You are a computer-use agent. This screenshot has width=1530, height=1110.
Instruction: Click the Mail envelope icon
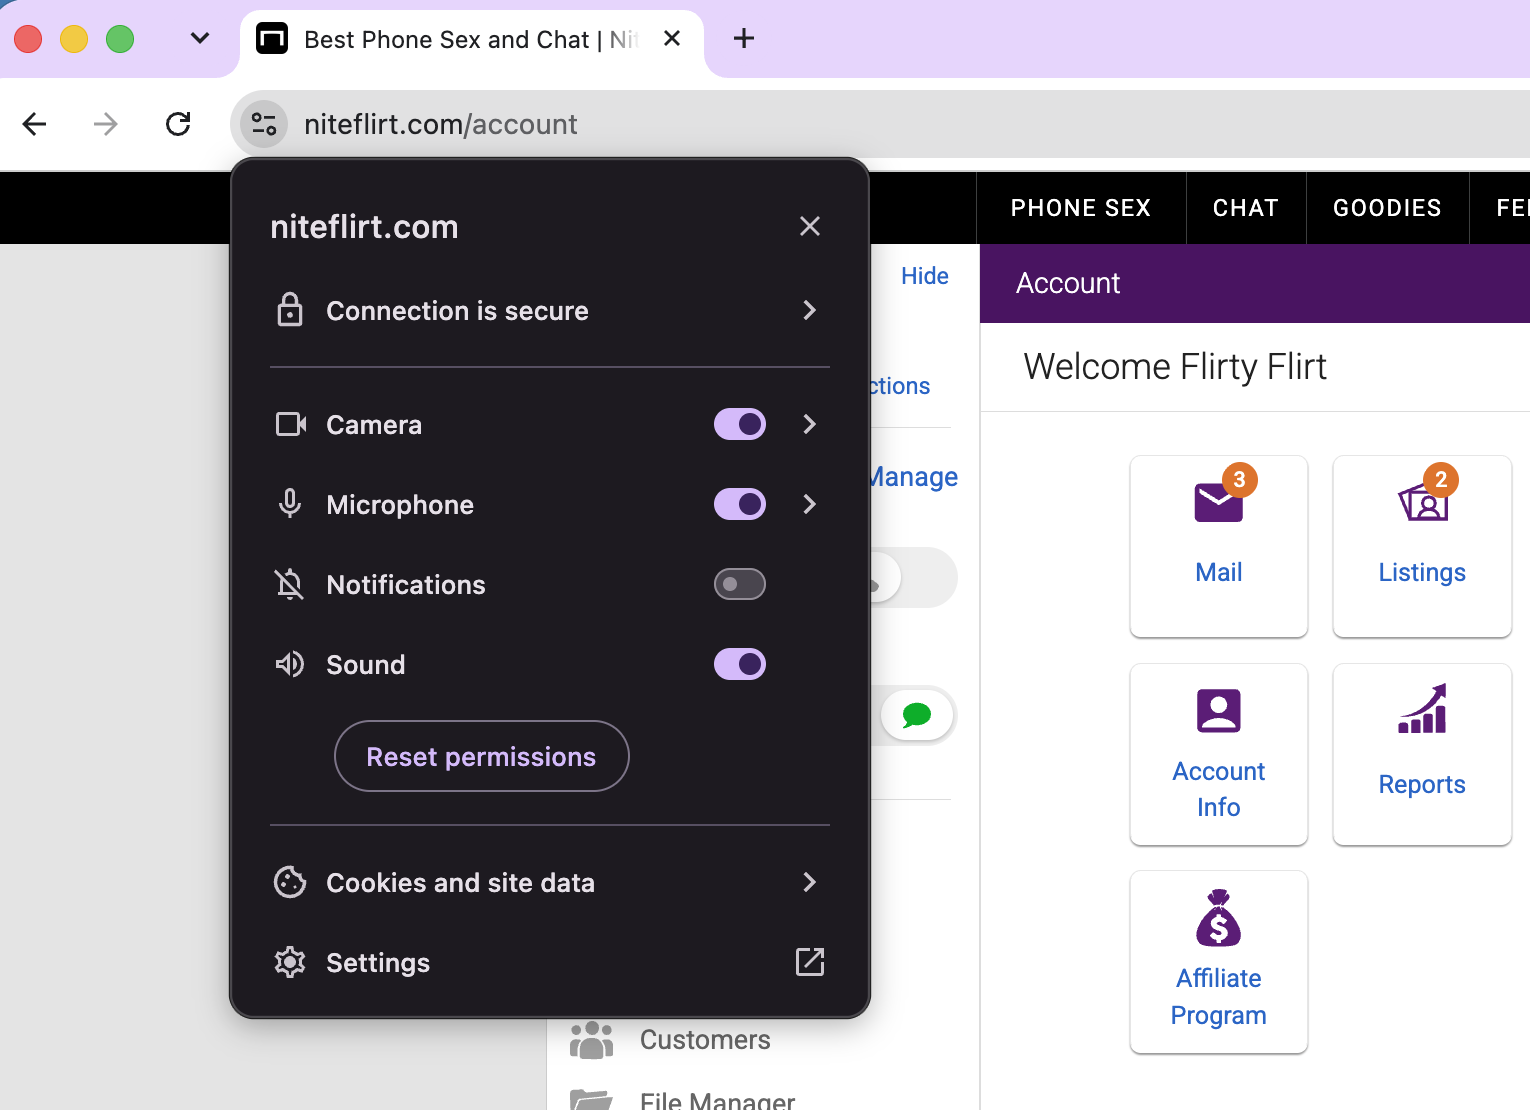pyautogui.click(x=1218, y=502)
